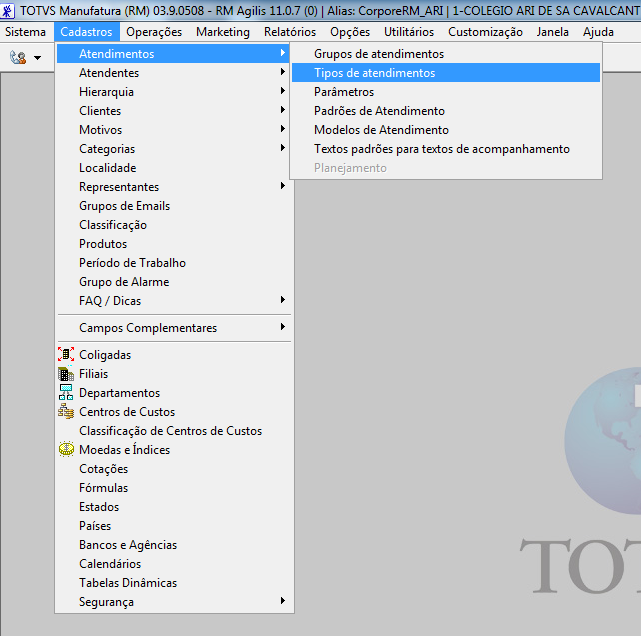The image size is (641, 636).
Task: Select Bancos e Agências
Action: tap(175, 544)
